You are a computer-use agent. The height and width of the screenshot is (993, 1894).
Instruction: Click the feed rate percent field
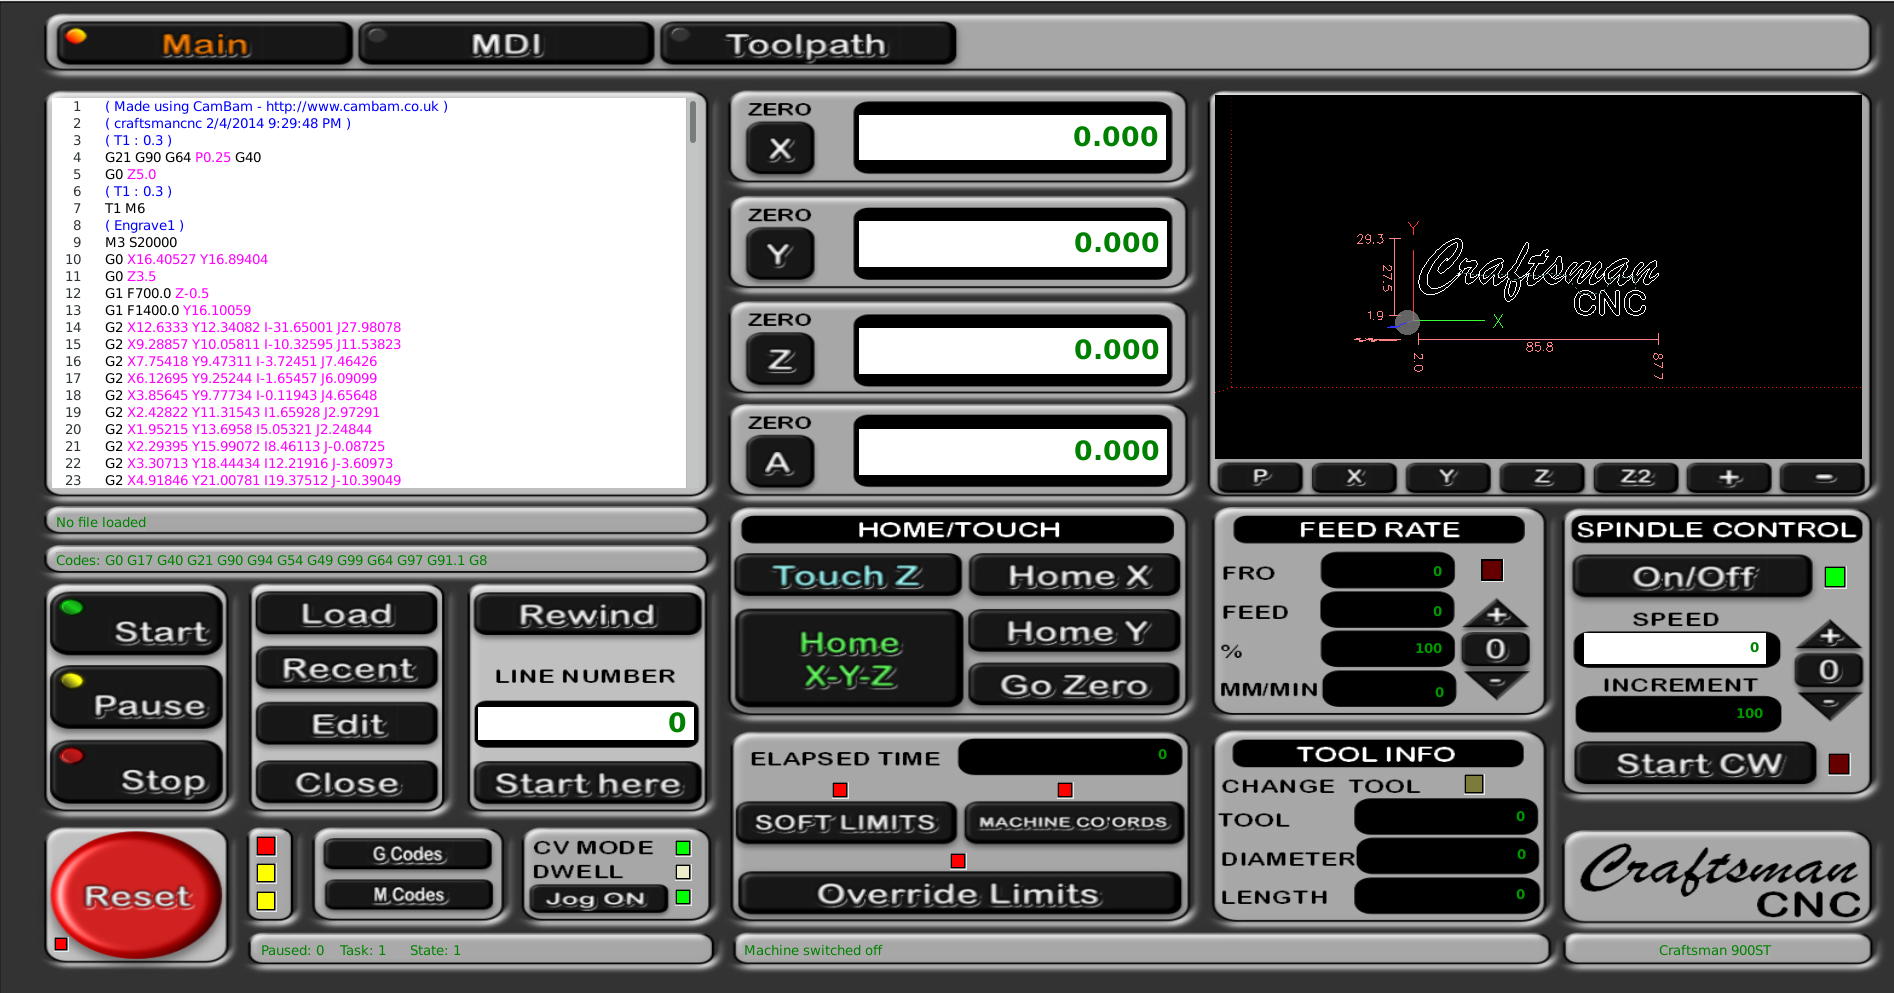[x=1387, y=649]
